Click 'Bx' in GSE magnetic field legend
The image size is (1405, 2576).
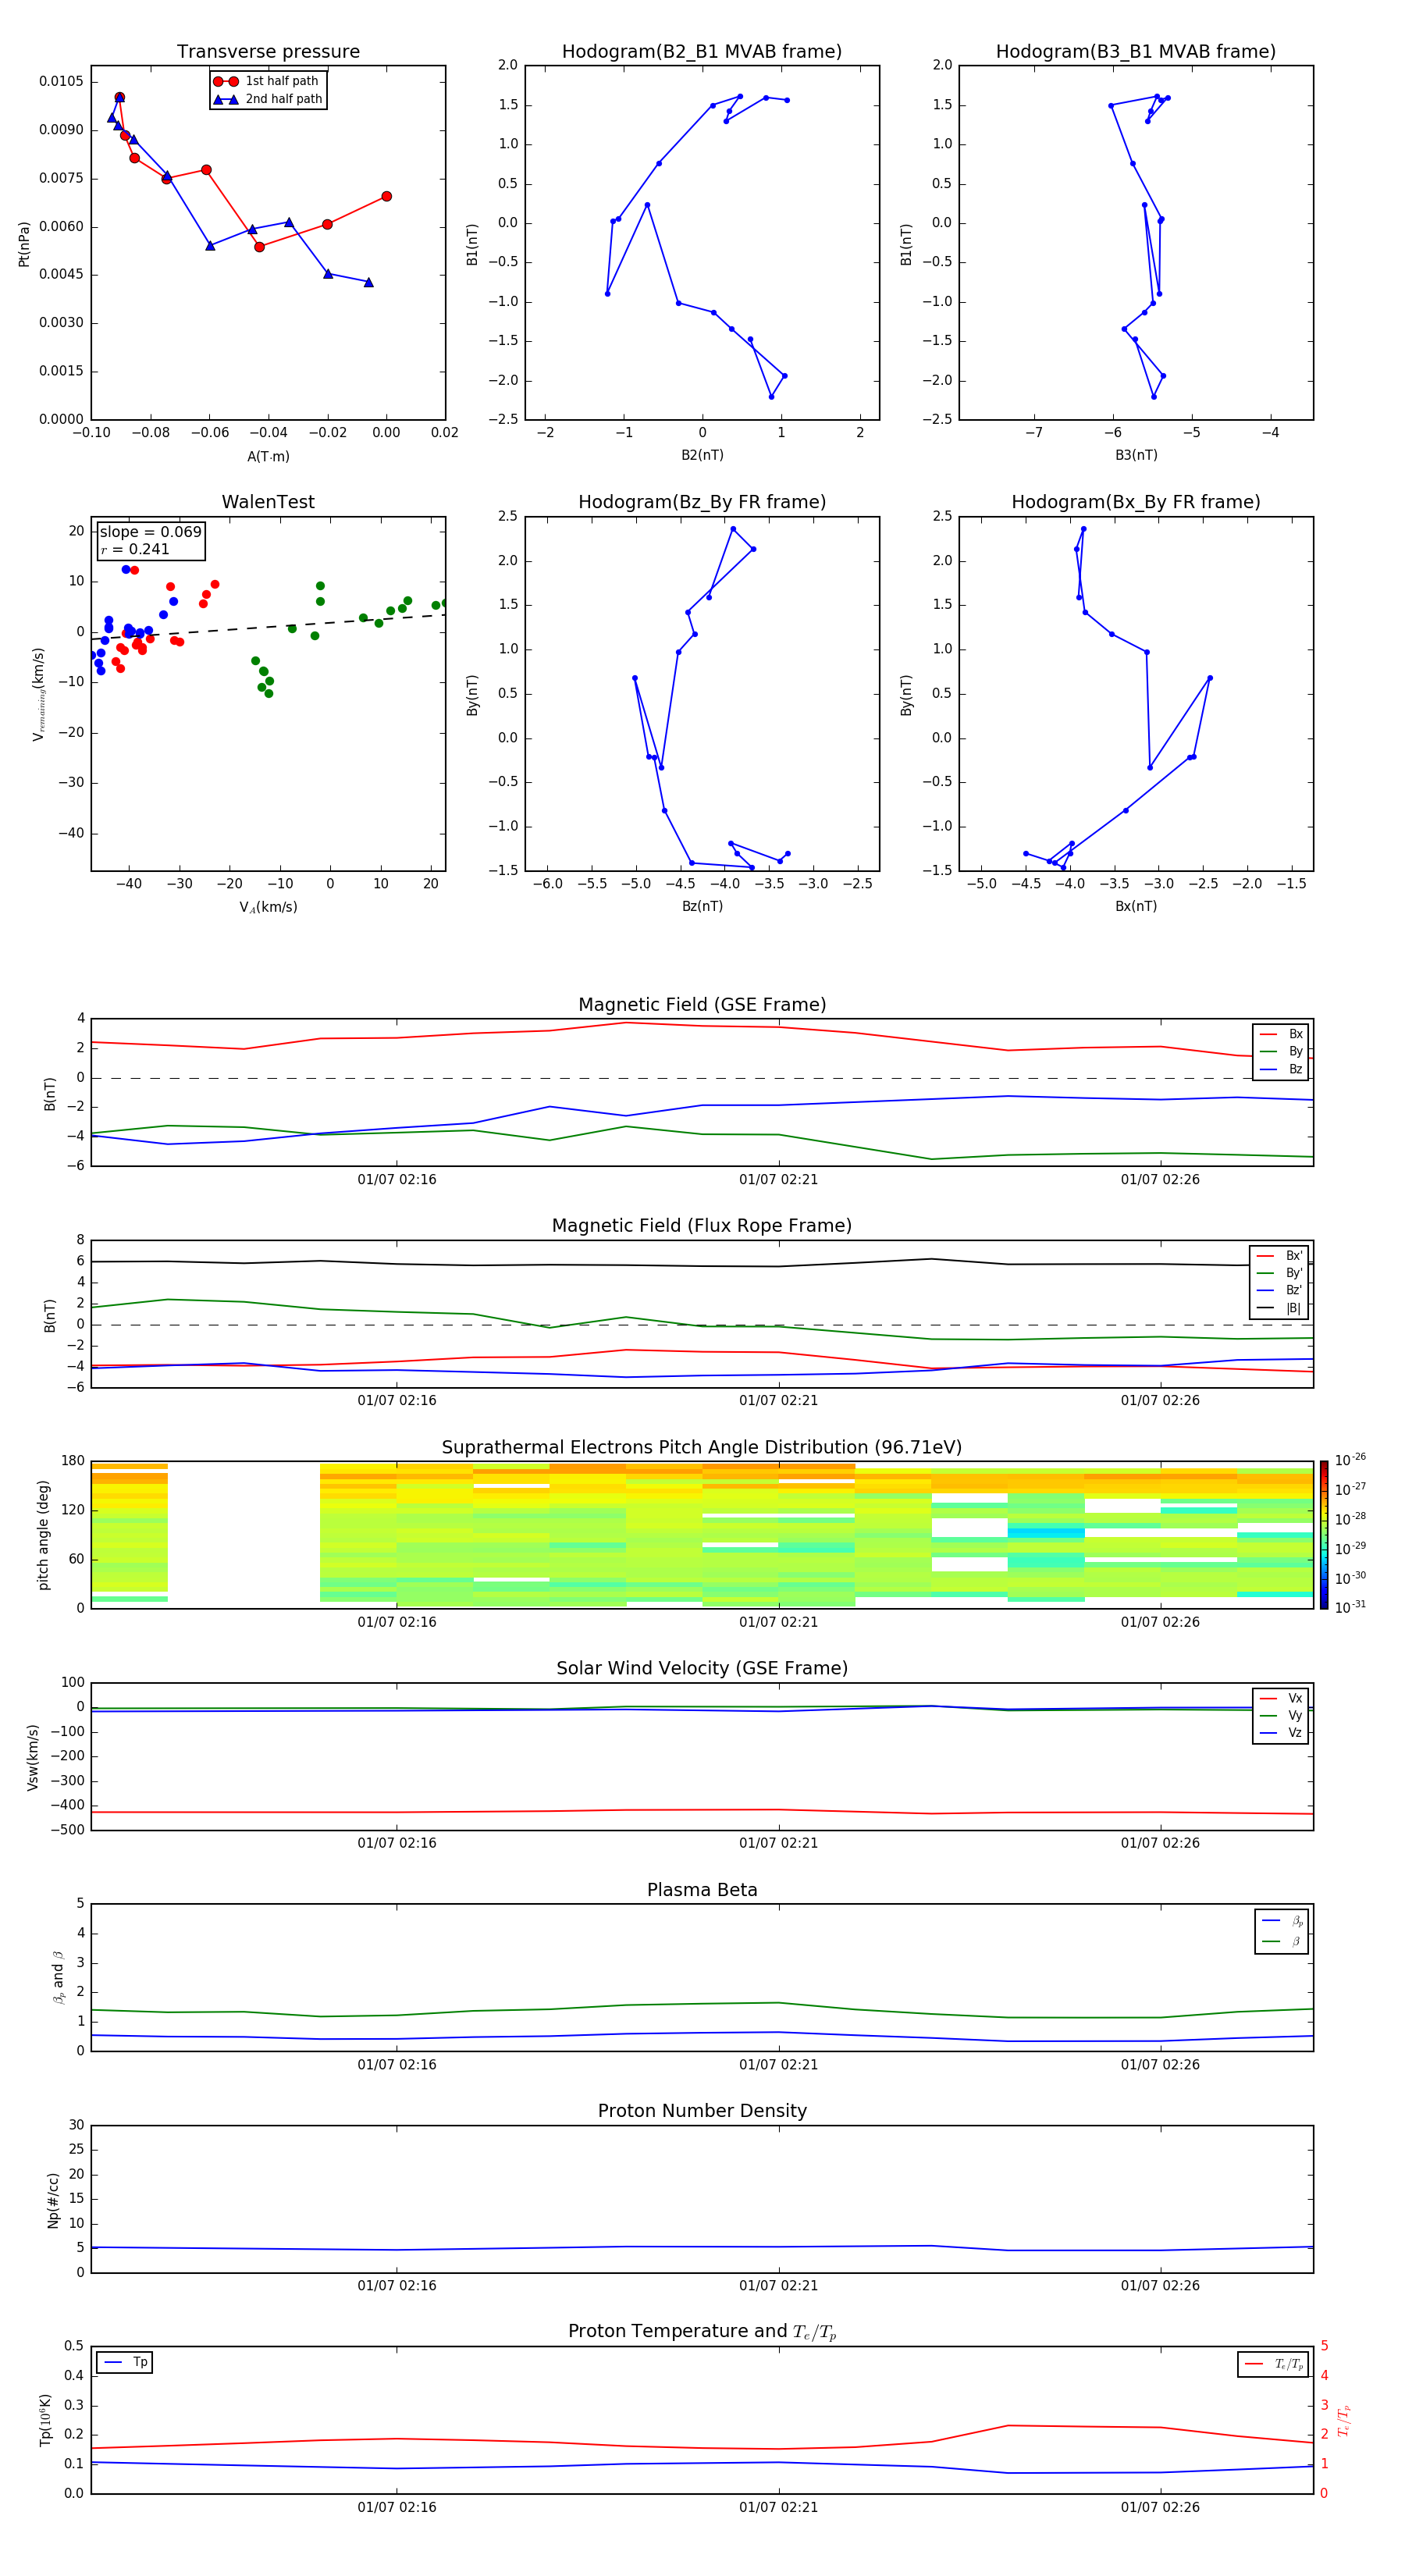(x=1282, y=1034)
